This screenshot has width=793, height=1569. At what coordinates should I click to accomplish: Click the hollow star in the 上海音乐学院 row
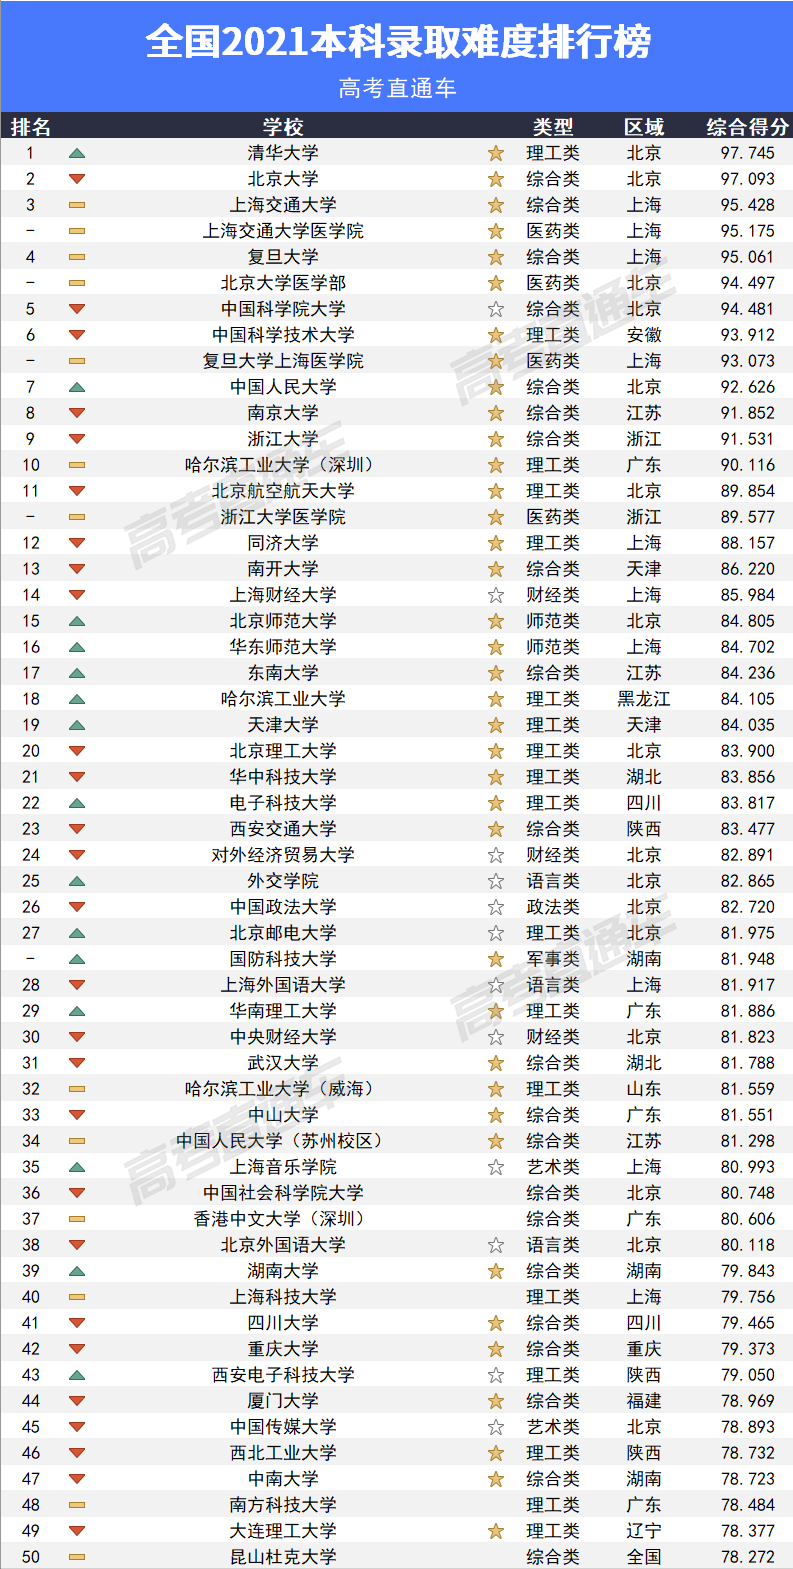tap(495, 1167)
